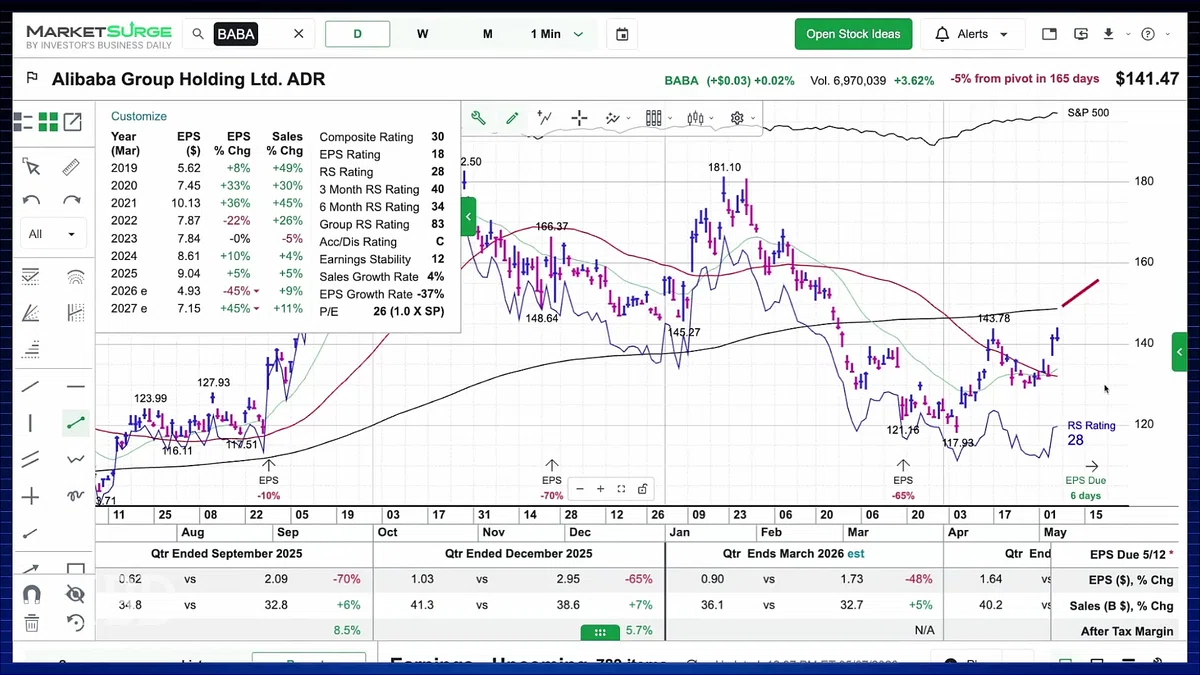Toggle the green pencil drawing icon
This screenshot has height=675, width=1200.
pos(512,118)
